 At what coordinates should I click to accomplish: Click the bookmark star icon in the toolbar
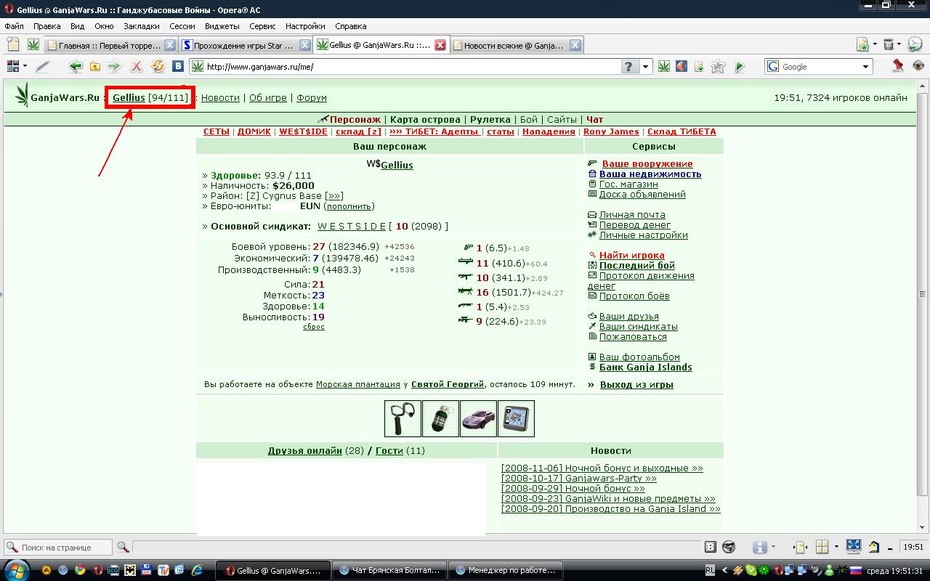point(718,66)
